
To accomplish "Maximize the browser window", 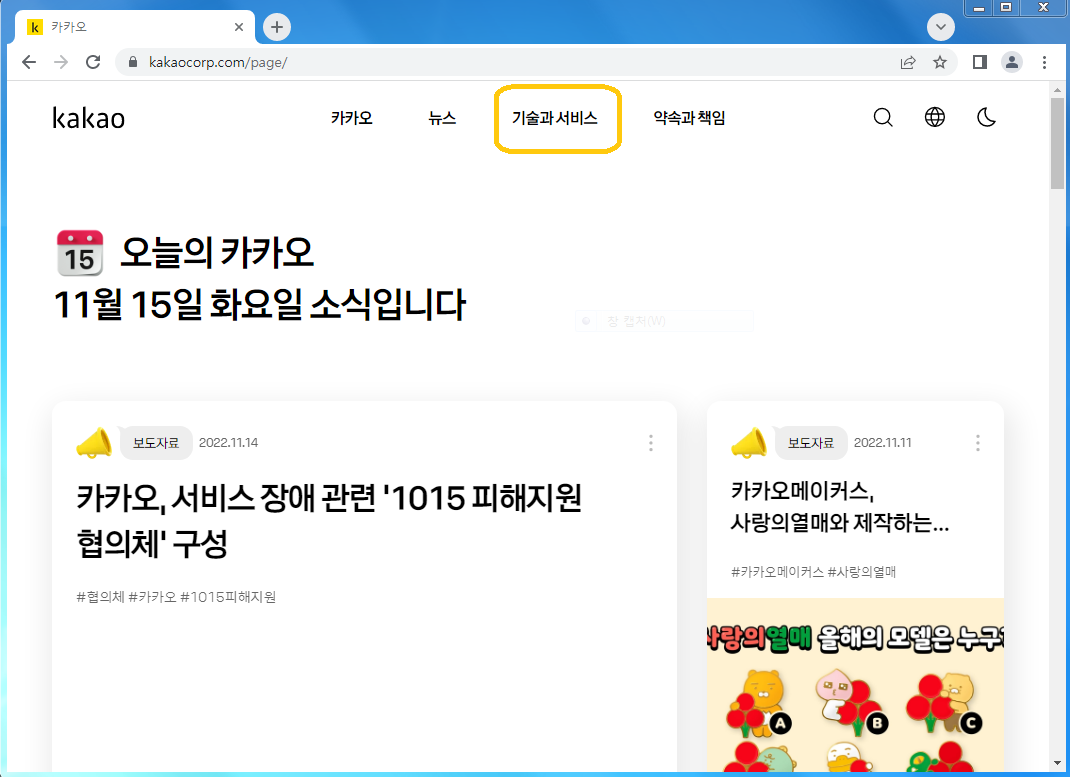I will coord(1006,8).
